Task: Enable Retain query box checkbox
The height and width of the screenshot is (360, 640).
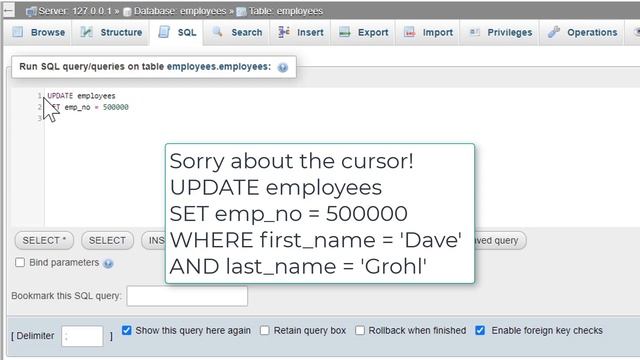Action: pos(264,330)
